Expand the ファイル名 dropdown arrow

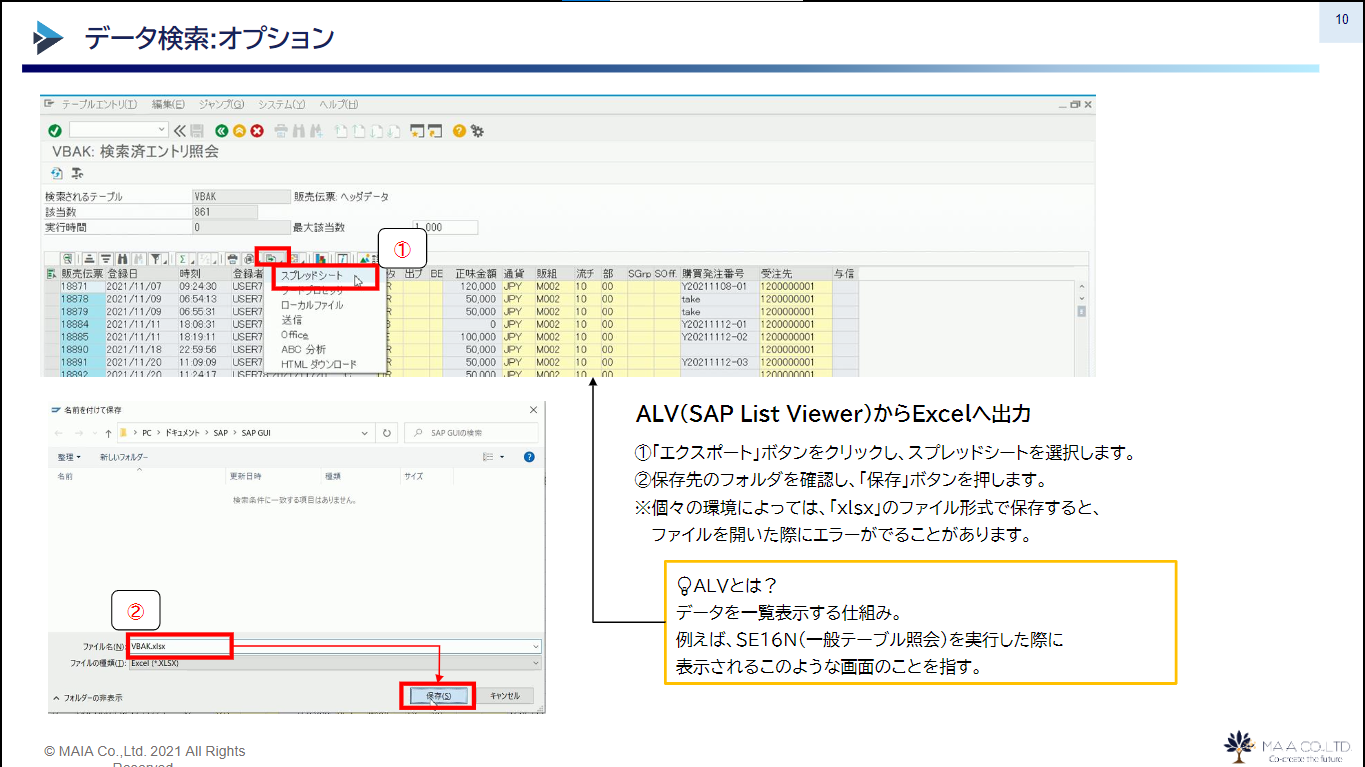(536, 647)
